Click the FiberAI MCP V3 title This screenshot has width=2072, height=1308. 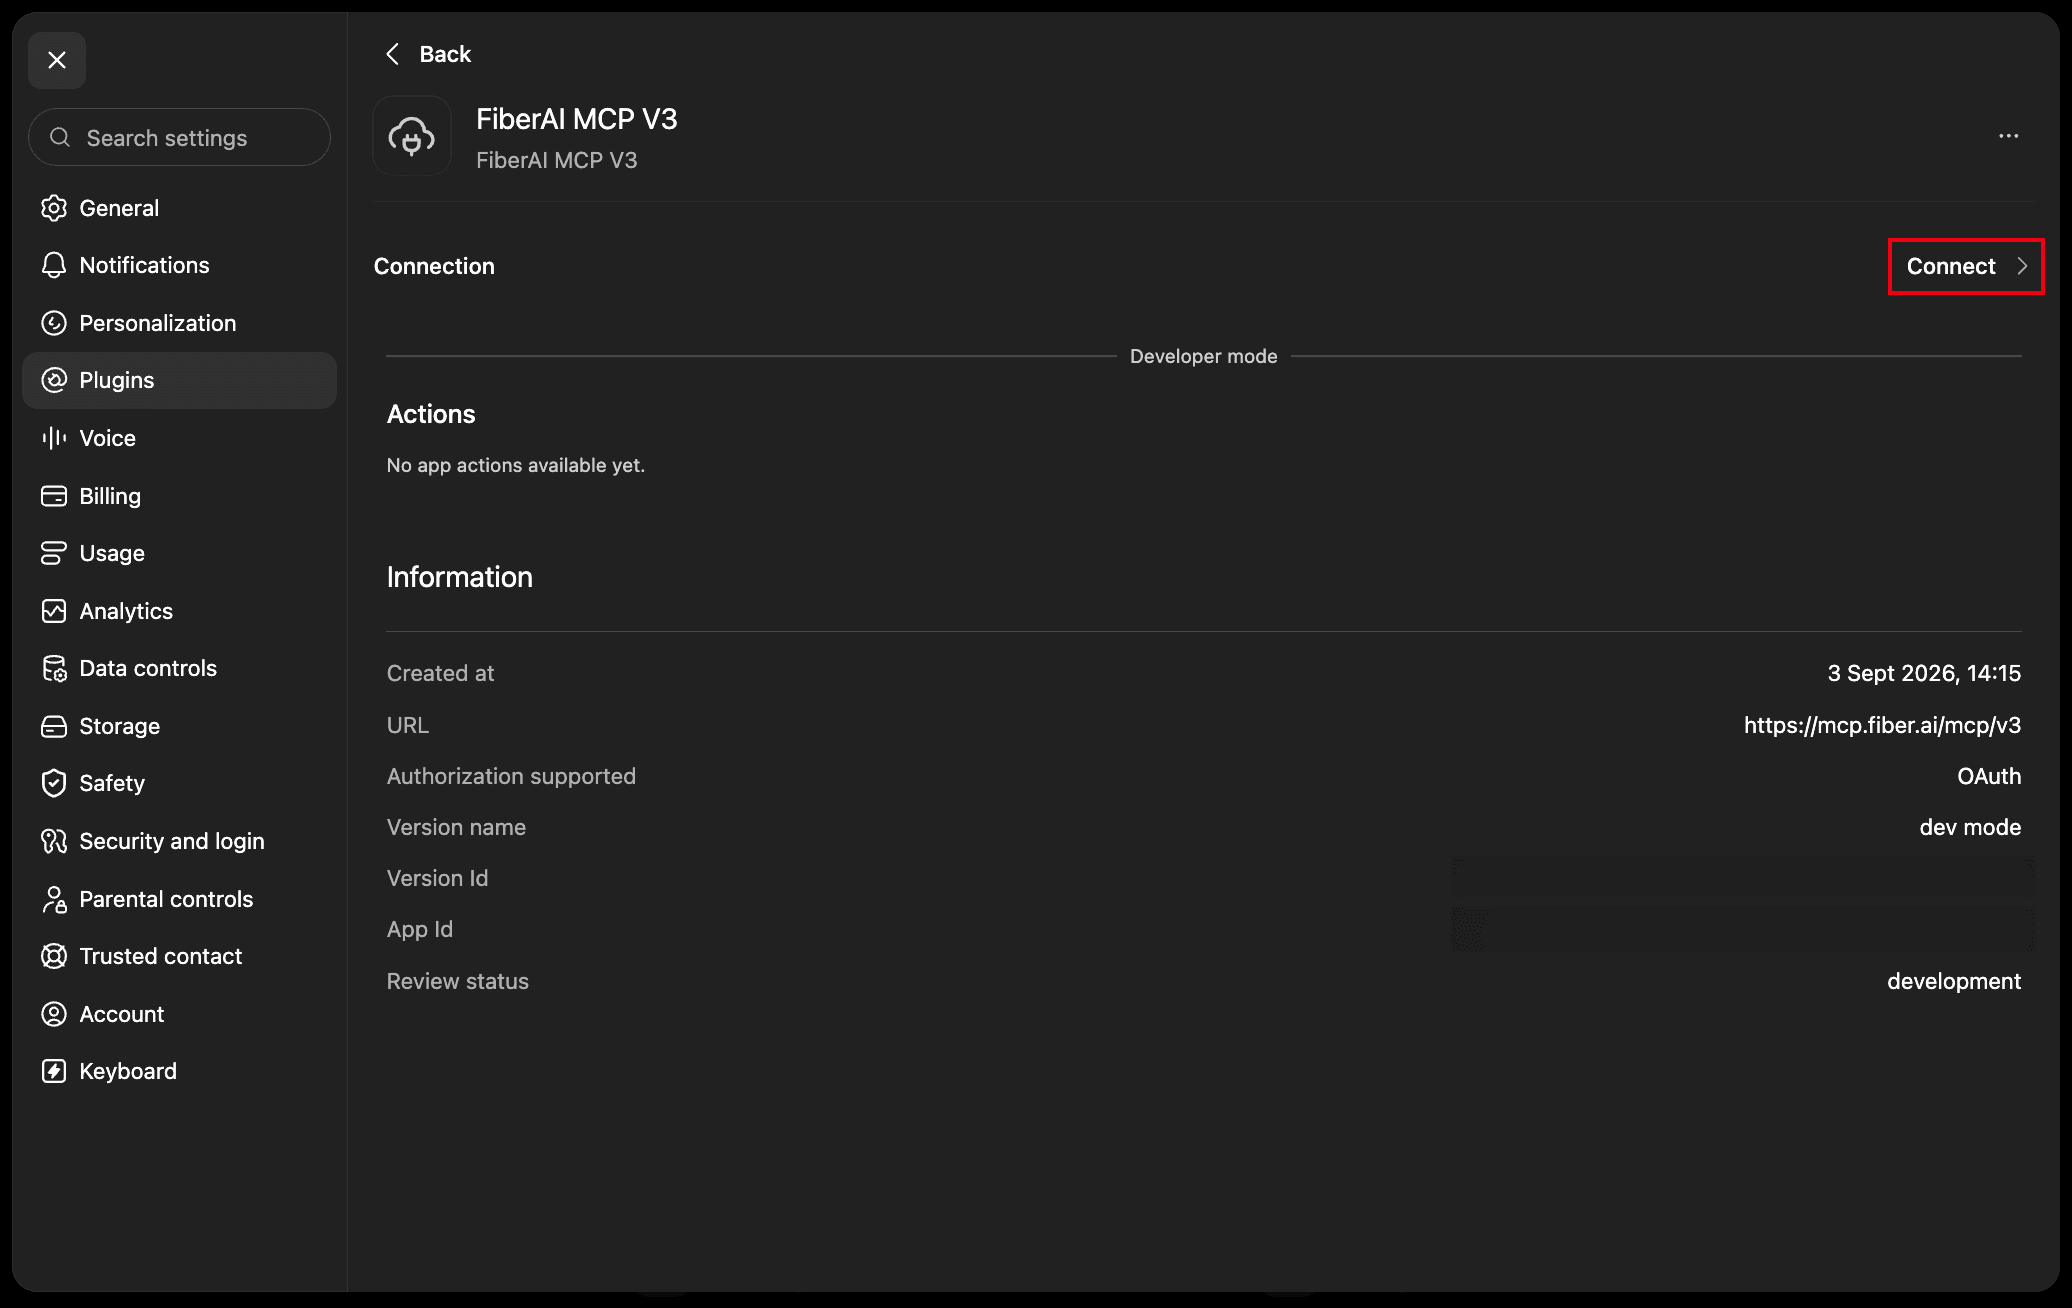[x=577, y=119]
